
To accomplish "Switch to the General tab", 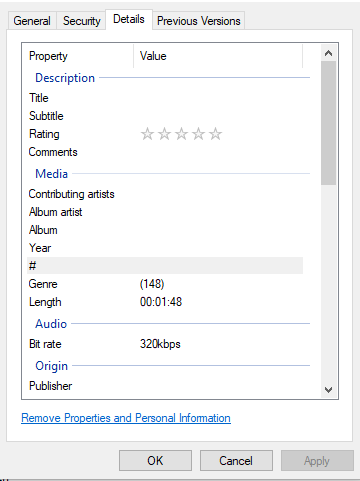I will (x=32, y=21).
